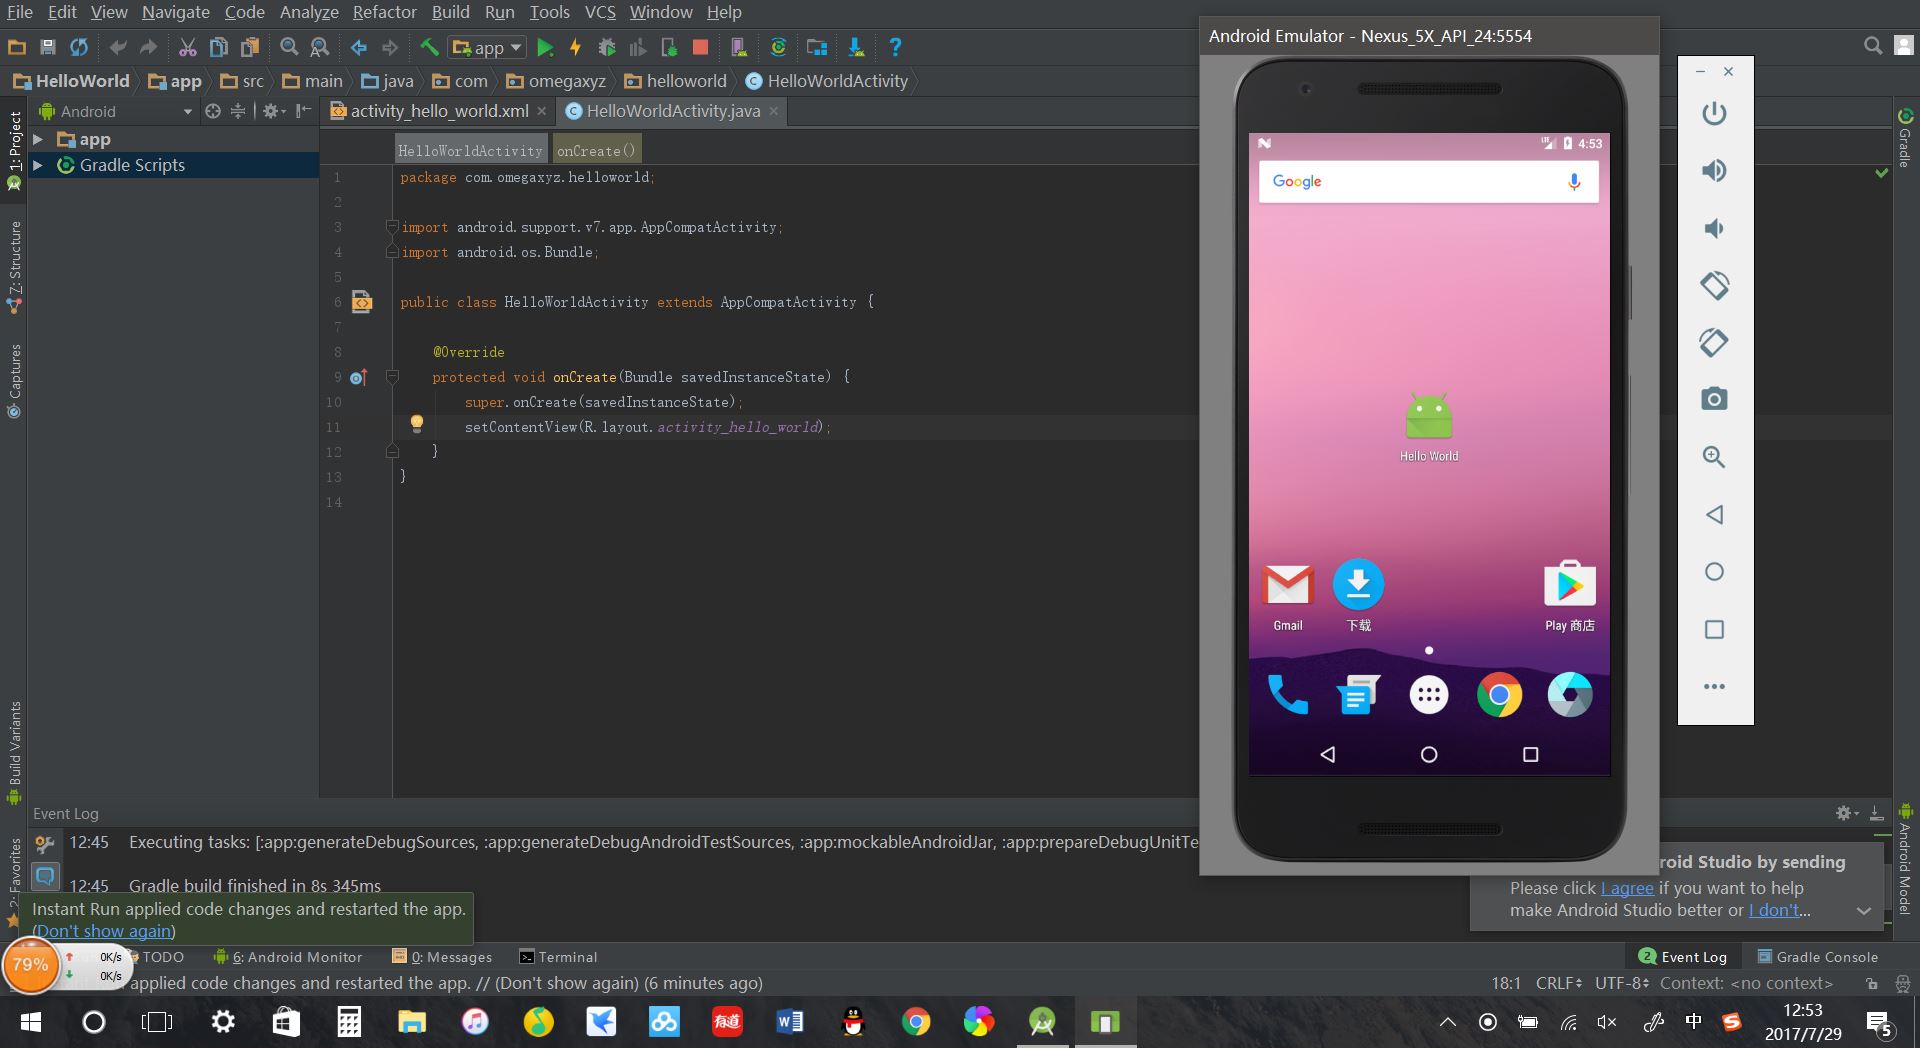Viewport: 1920px width, 1048px height.
Task: Click the 79% progress circle indicator
Action: coord(30,966)
